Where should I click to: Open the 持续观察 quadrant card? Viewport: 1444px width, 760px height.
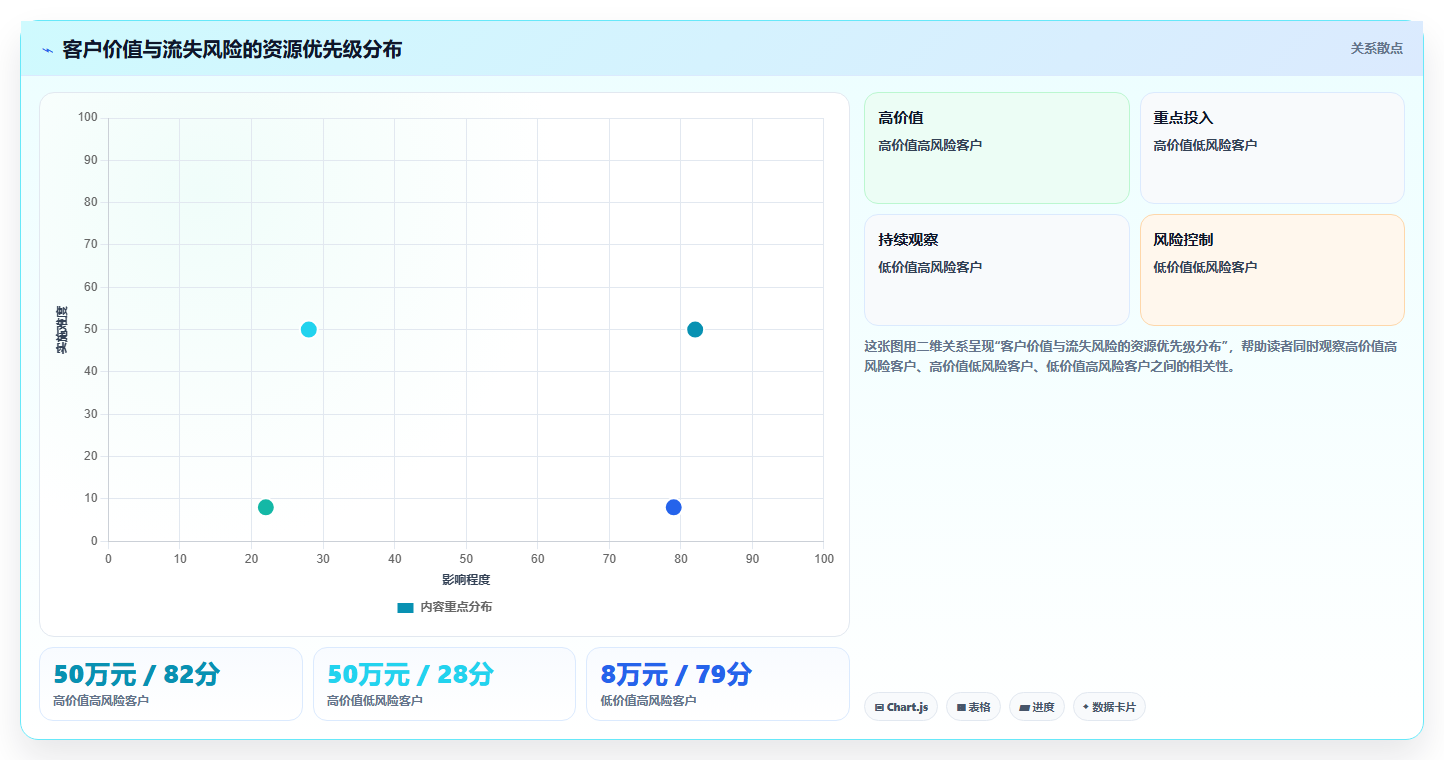[997, 270]
